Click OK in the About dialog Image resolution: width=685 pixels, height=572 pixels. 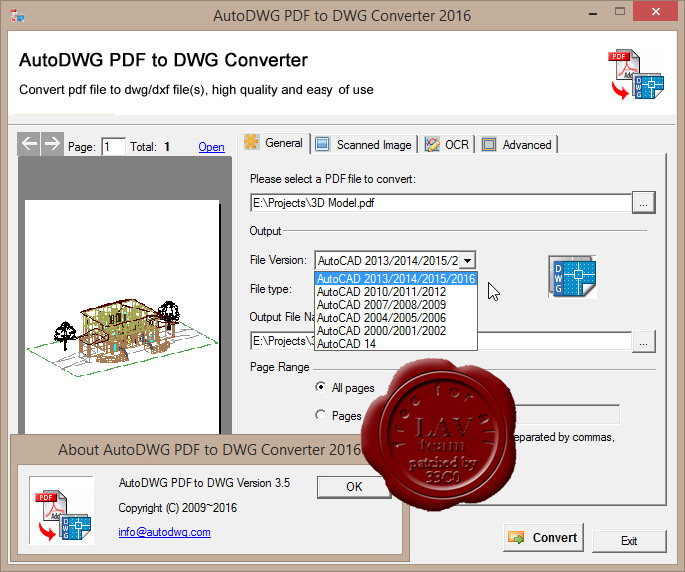pos(354,487)
